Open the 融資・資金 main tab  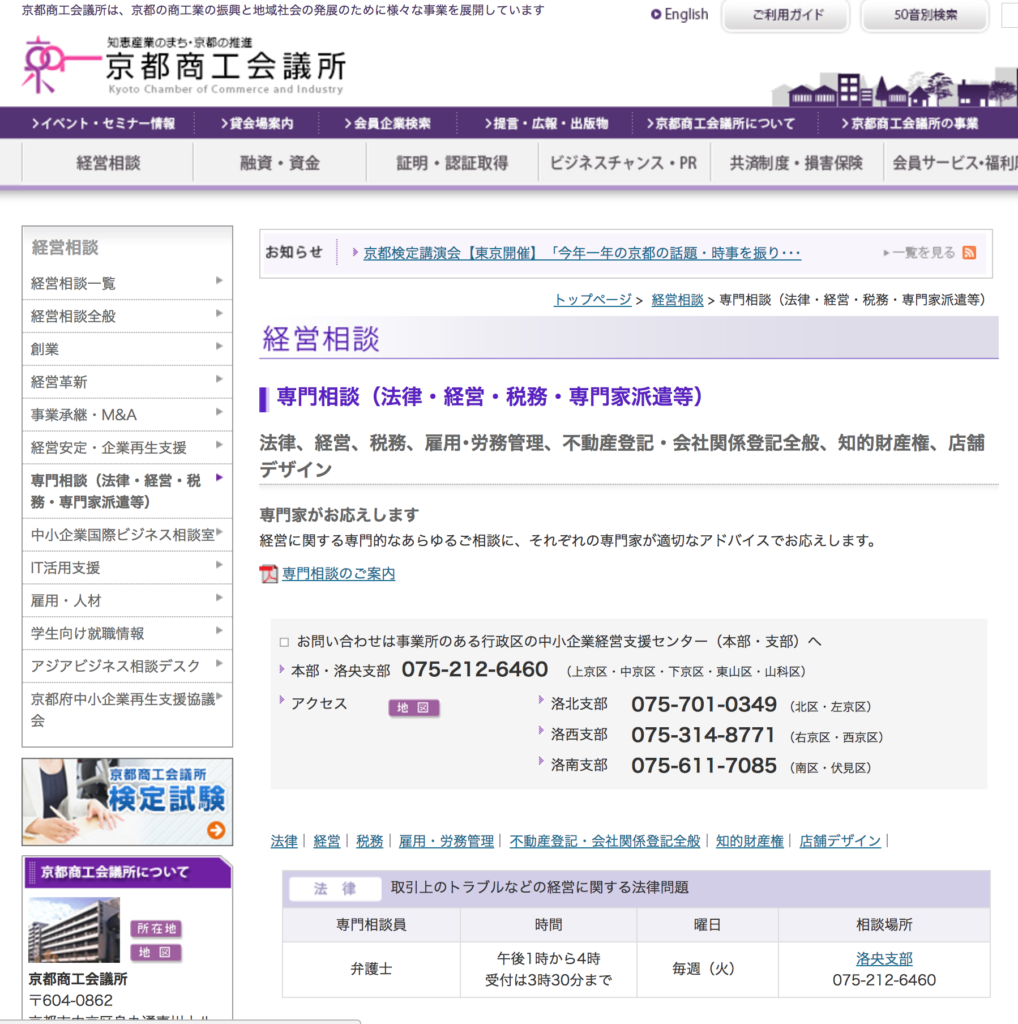tap(280, 163)
